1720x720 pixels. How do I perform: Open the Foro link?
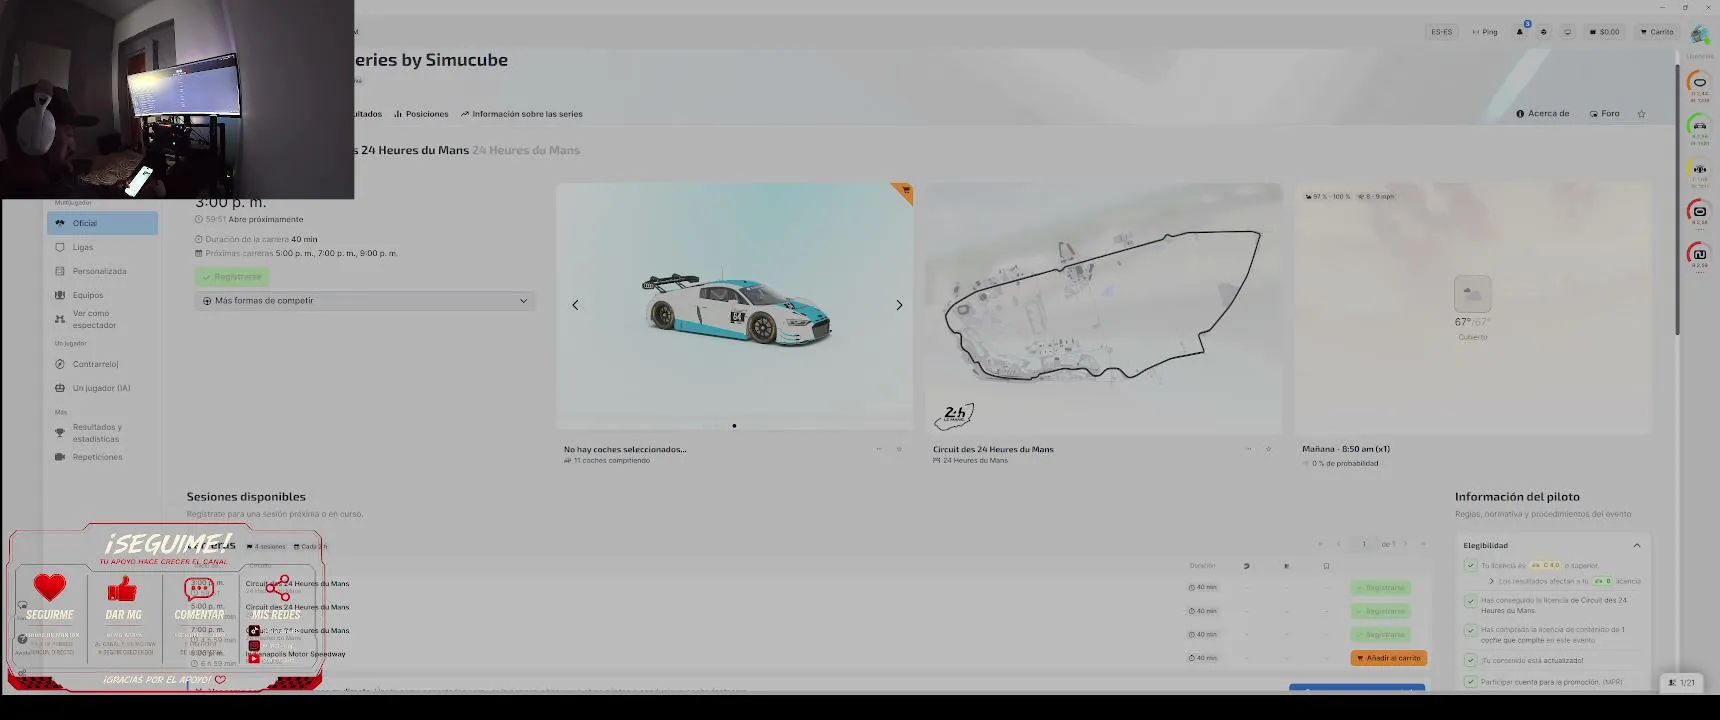pyautogui.click(x=1604, y=114)
